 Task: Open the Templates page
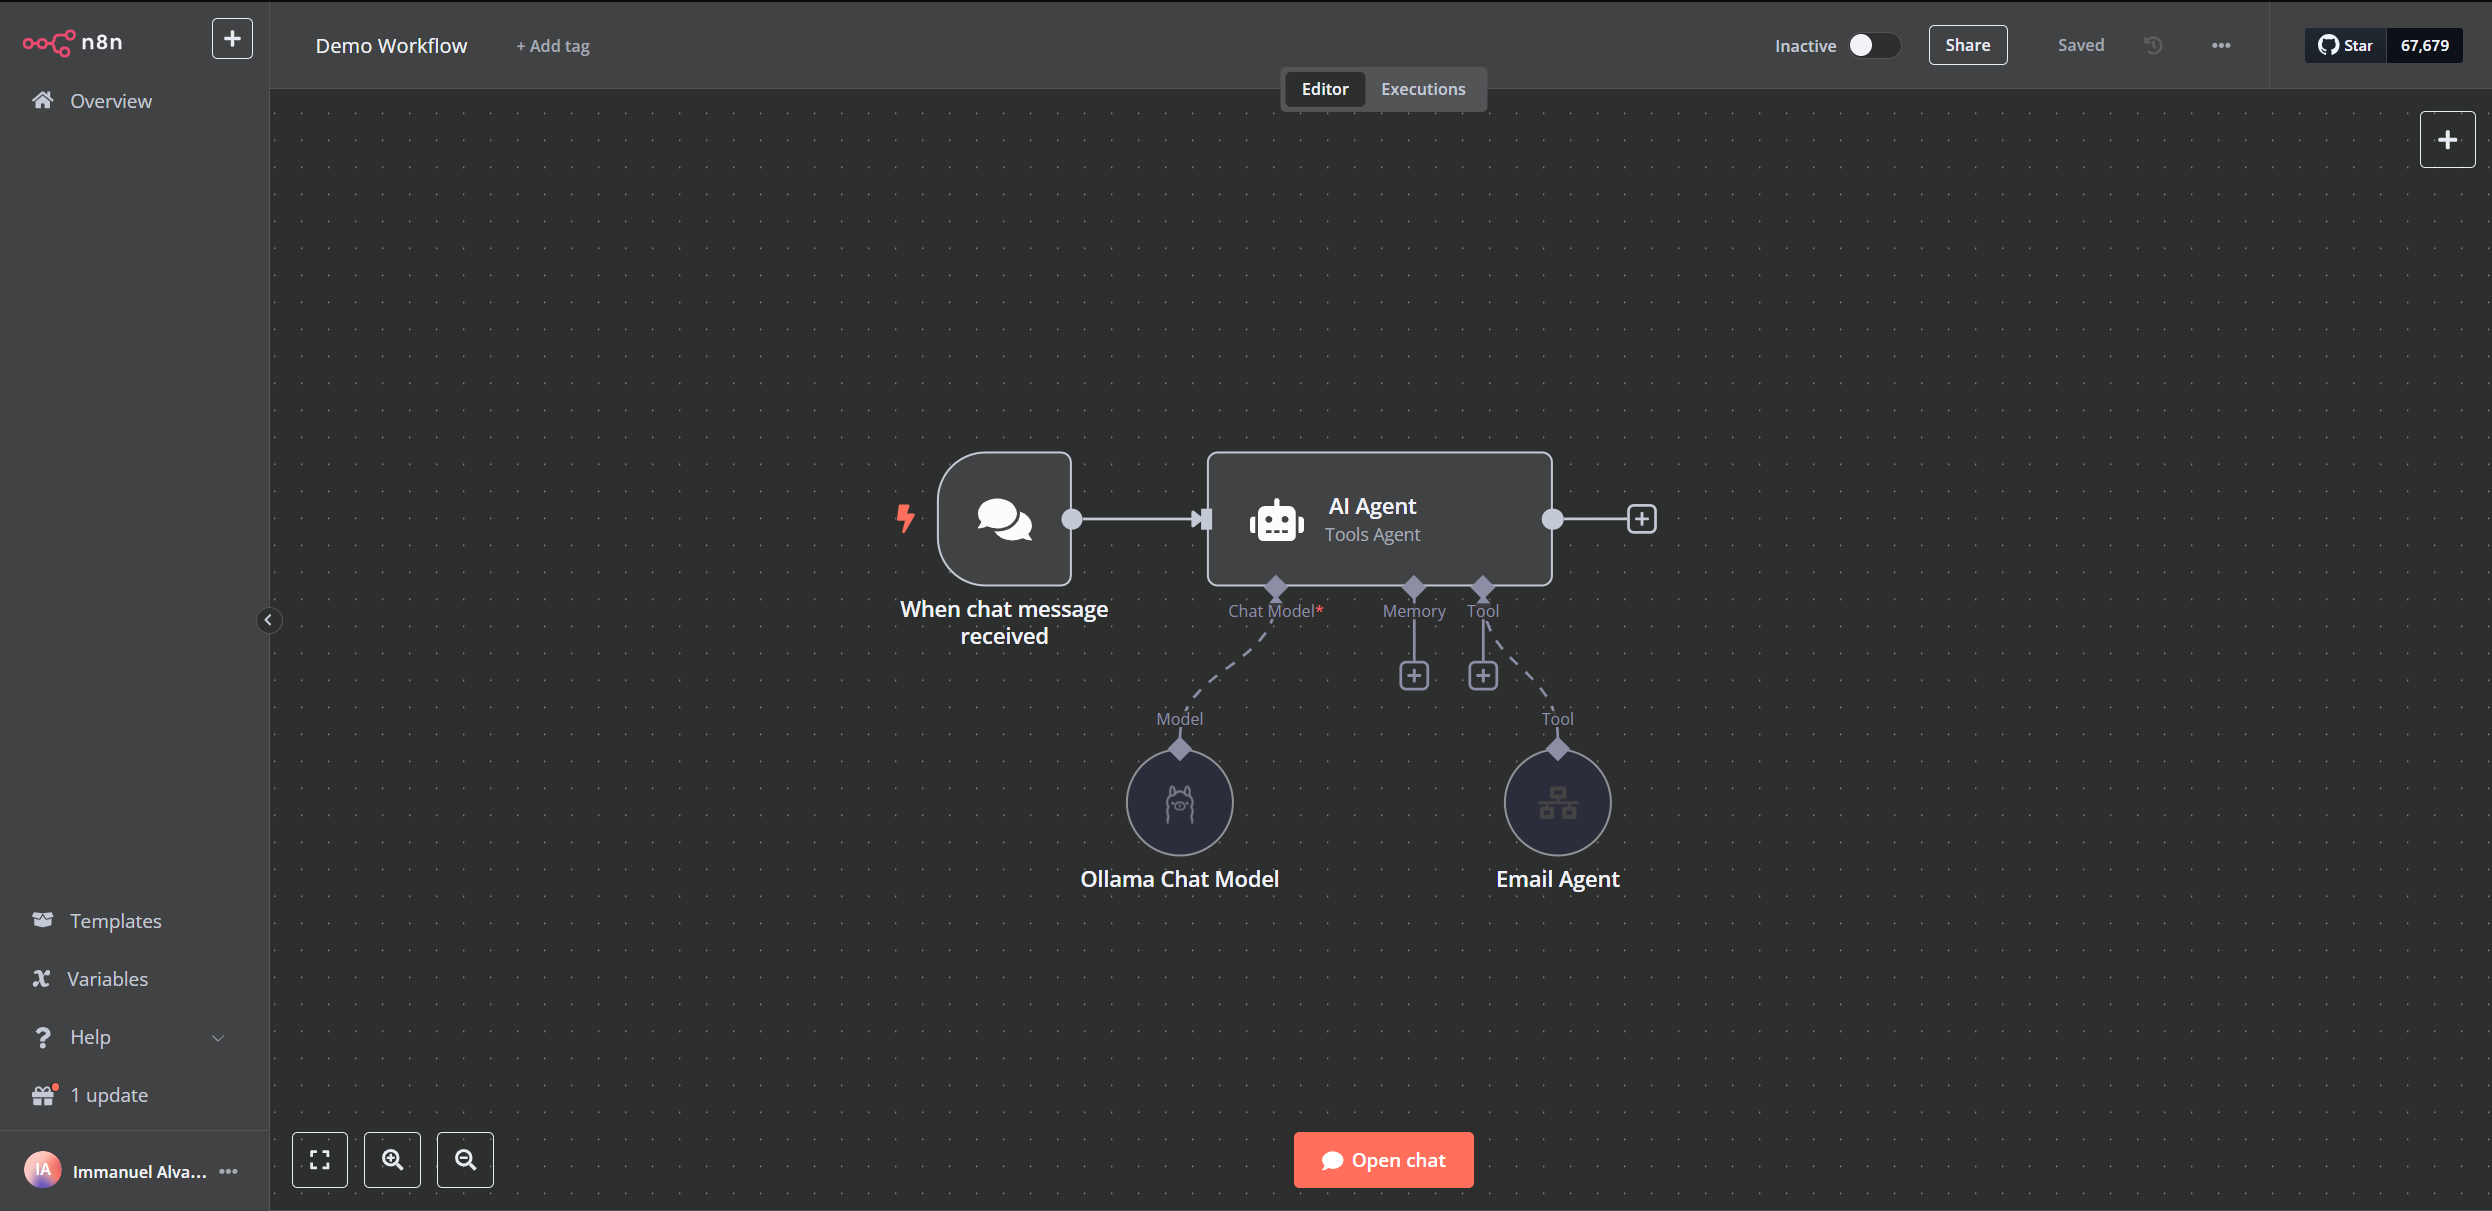click(x=115, y=921)
